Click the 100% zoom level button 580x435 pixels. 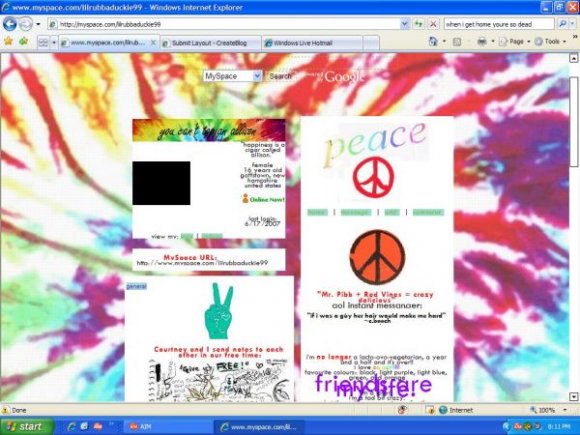tap(543, 410)
